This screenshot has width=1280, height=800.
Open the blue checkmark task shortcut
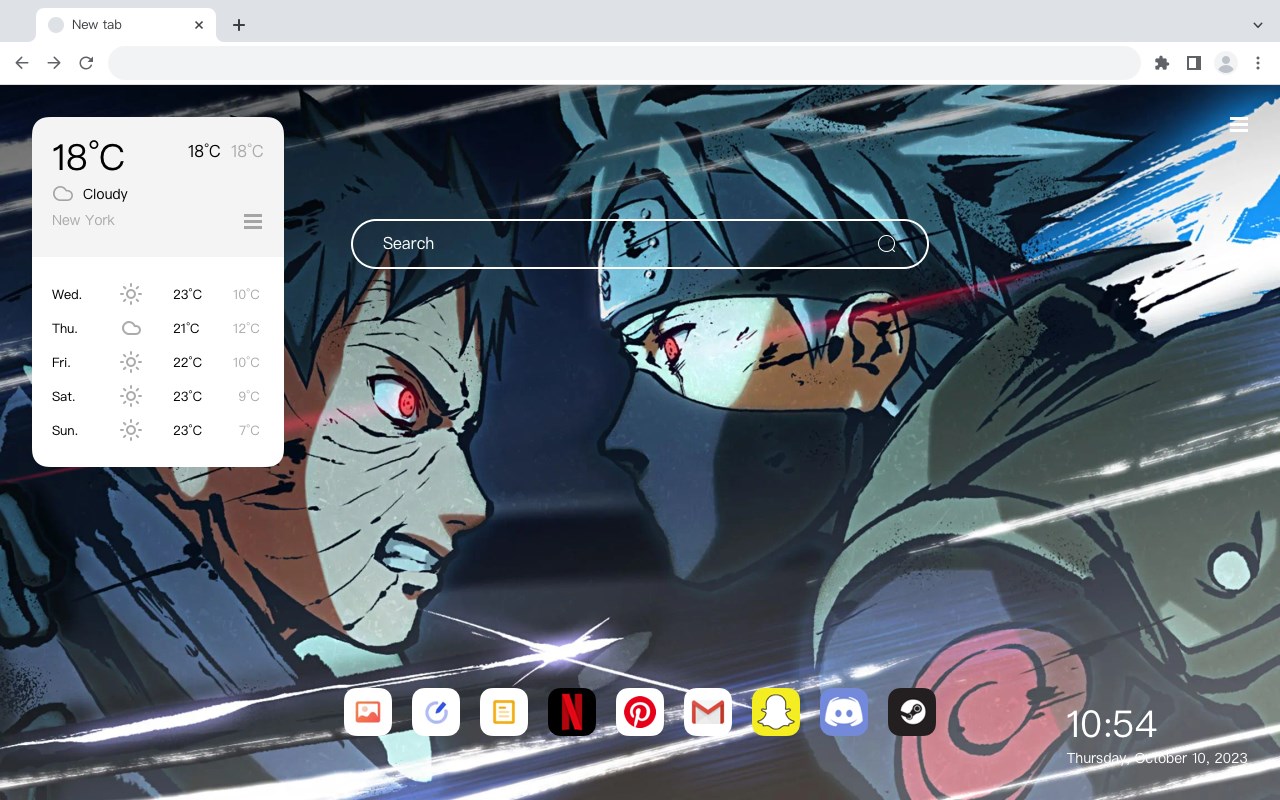pyautogui.click(x=436, y=712)
